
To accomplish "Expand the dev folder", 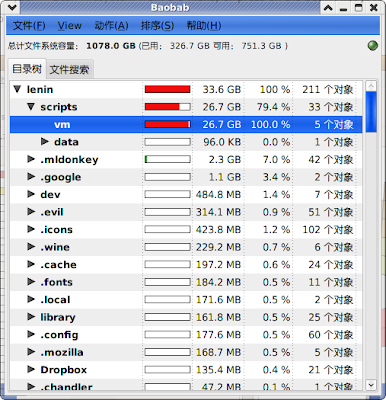I will point(31,194).
